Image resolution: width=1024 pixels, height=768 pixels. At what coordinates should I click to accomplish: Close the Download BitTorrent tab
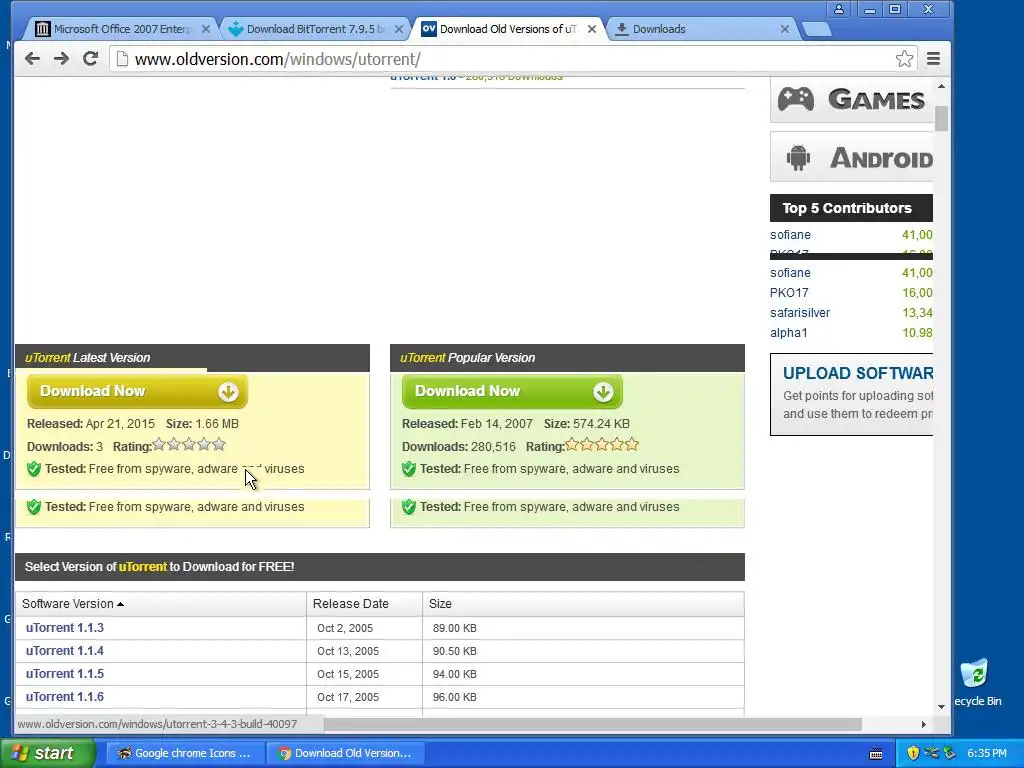398,29
